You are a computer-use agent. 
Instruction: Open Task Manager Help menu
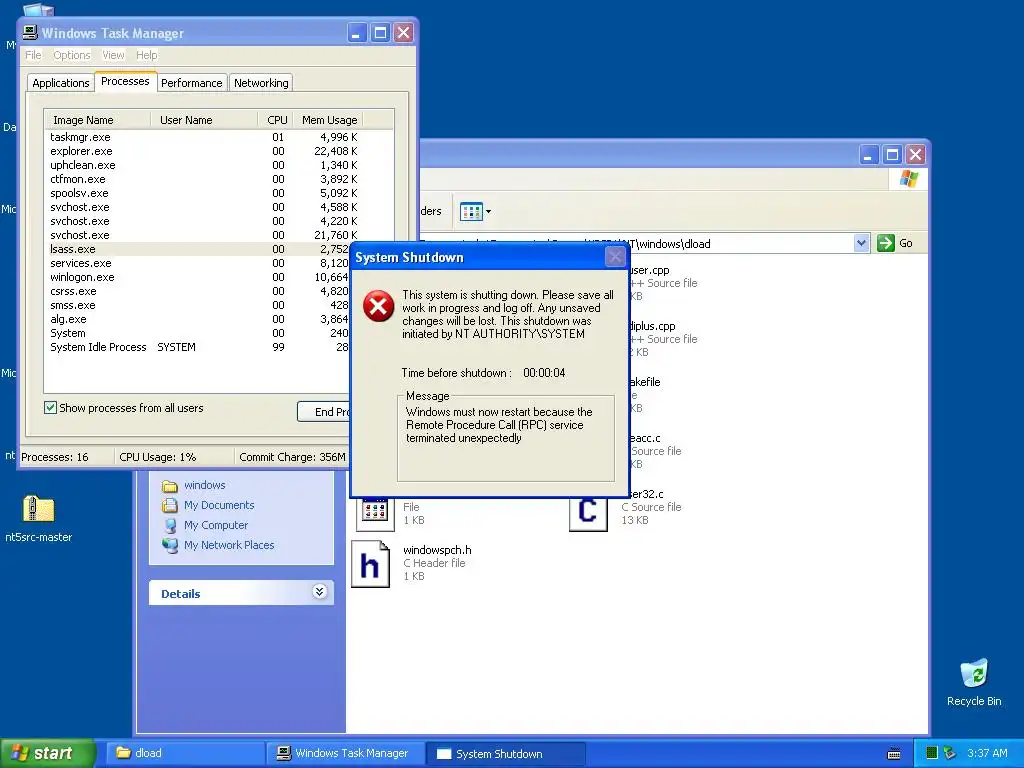point(146,55)
